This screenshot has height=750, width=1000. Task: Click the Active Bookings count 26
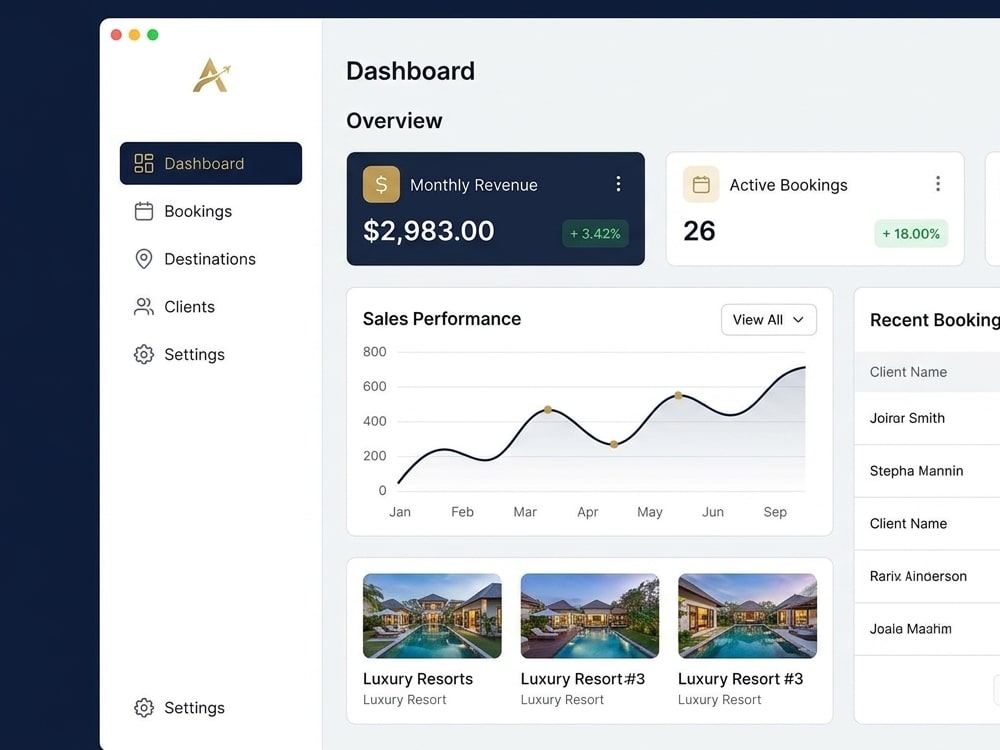tap(699, 231)
